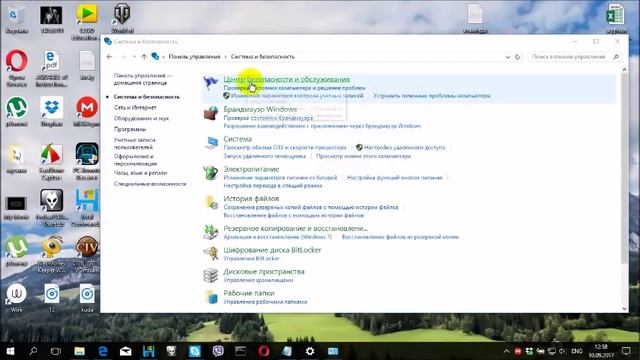Click the Рабочие папки folder icon
640x360 pixels.
[211, 297]
